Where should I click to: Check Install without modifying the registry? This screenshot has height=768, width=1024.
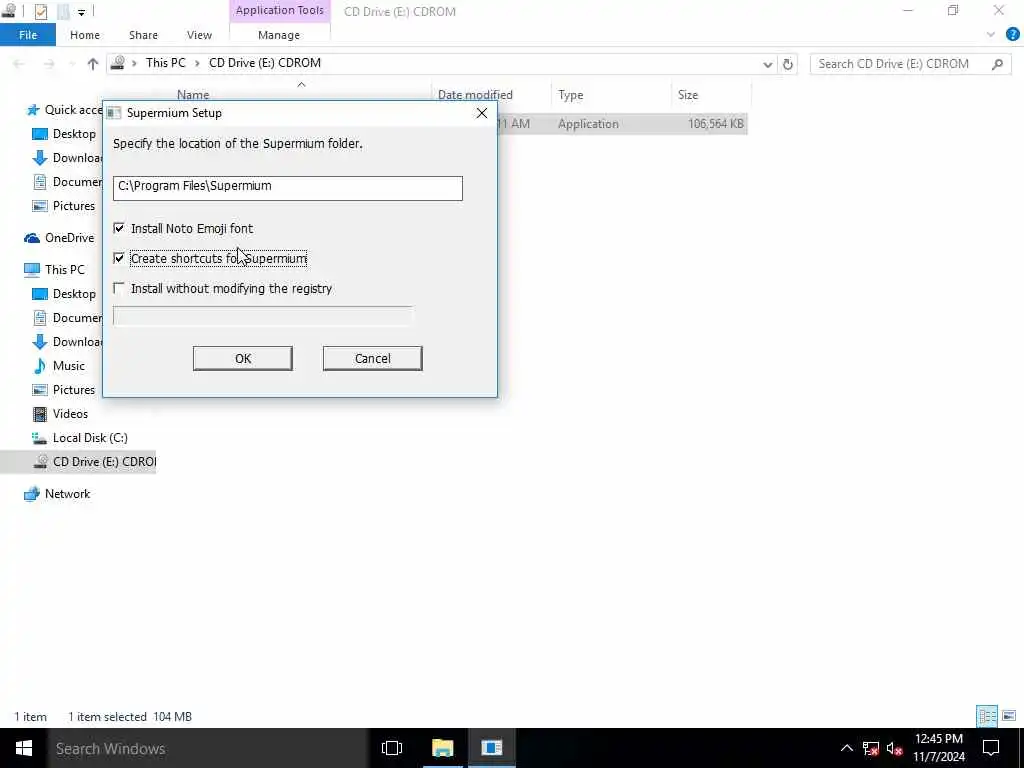119,288
